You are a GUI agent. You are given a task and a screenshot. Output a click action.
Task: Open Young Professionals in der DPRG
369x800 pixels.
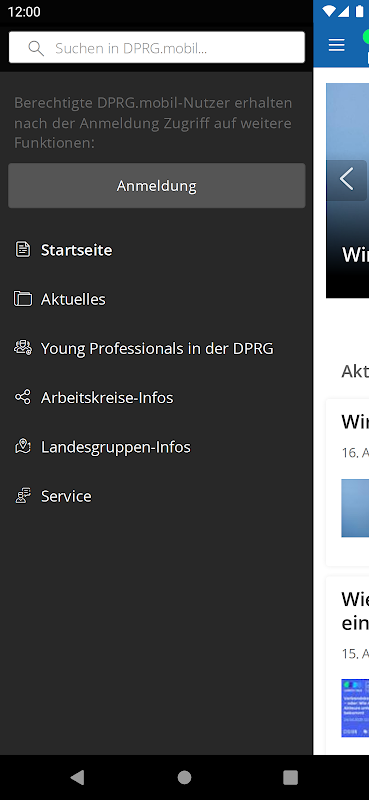tap(157, 348)
